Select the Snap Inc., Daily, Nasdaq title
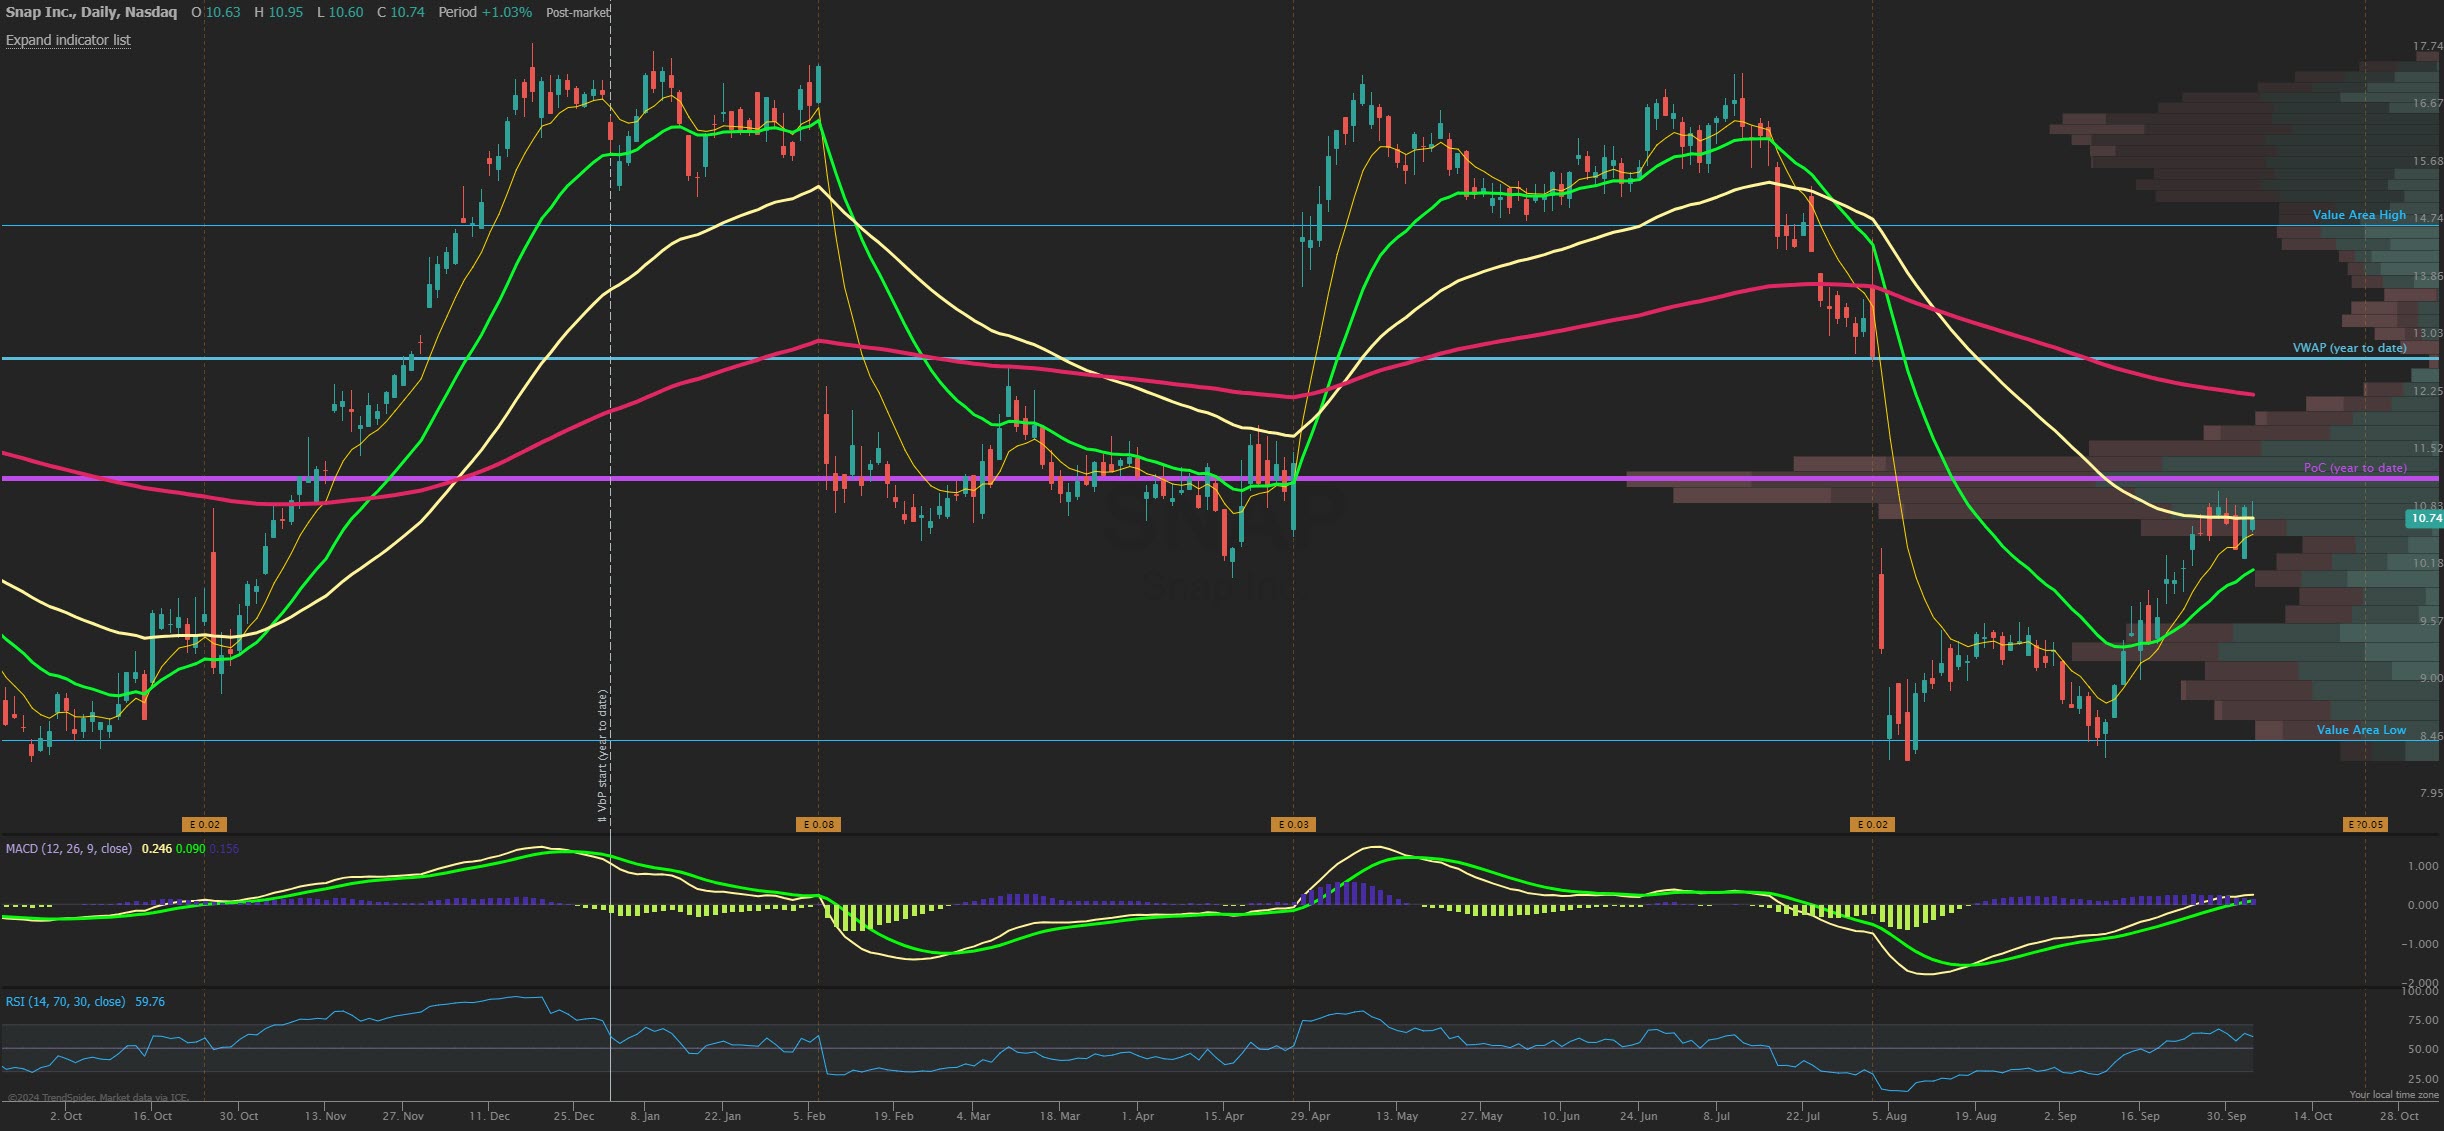Screen dimensions: 2444x1131 (x=91, y=12)
